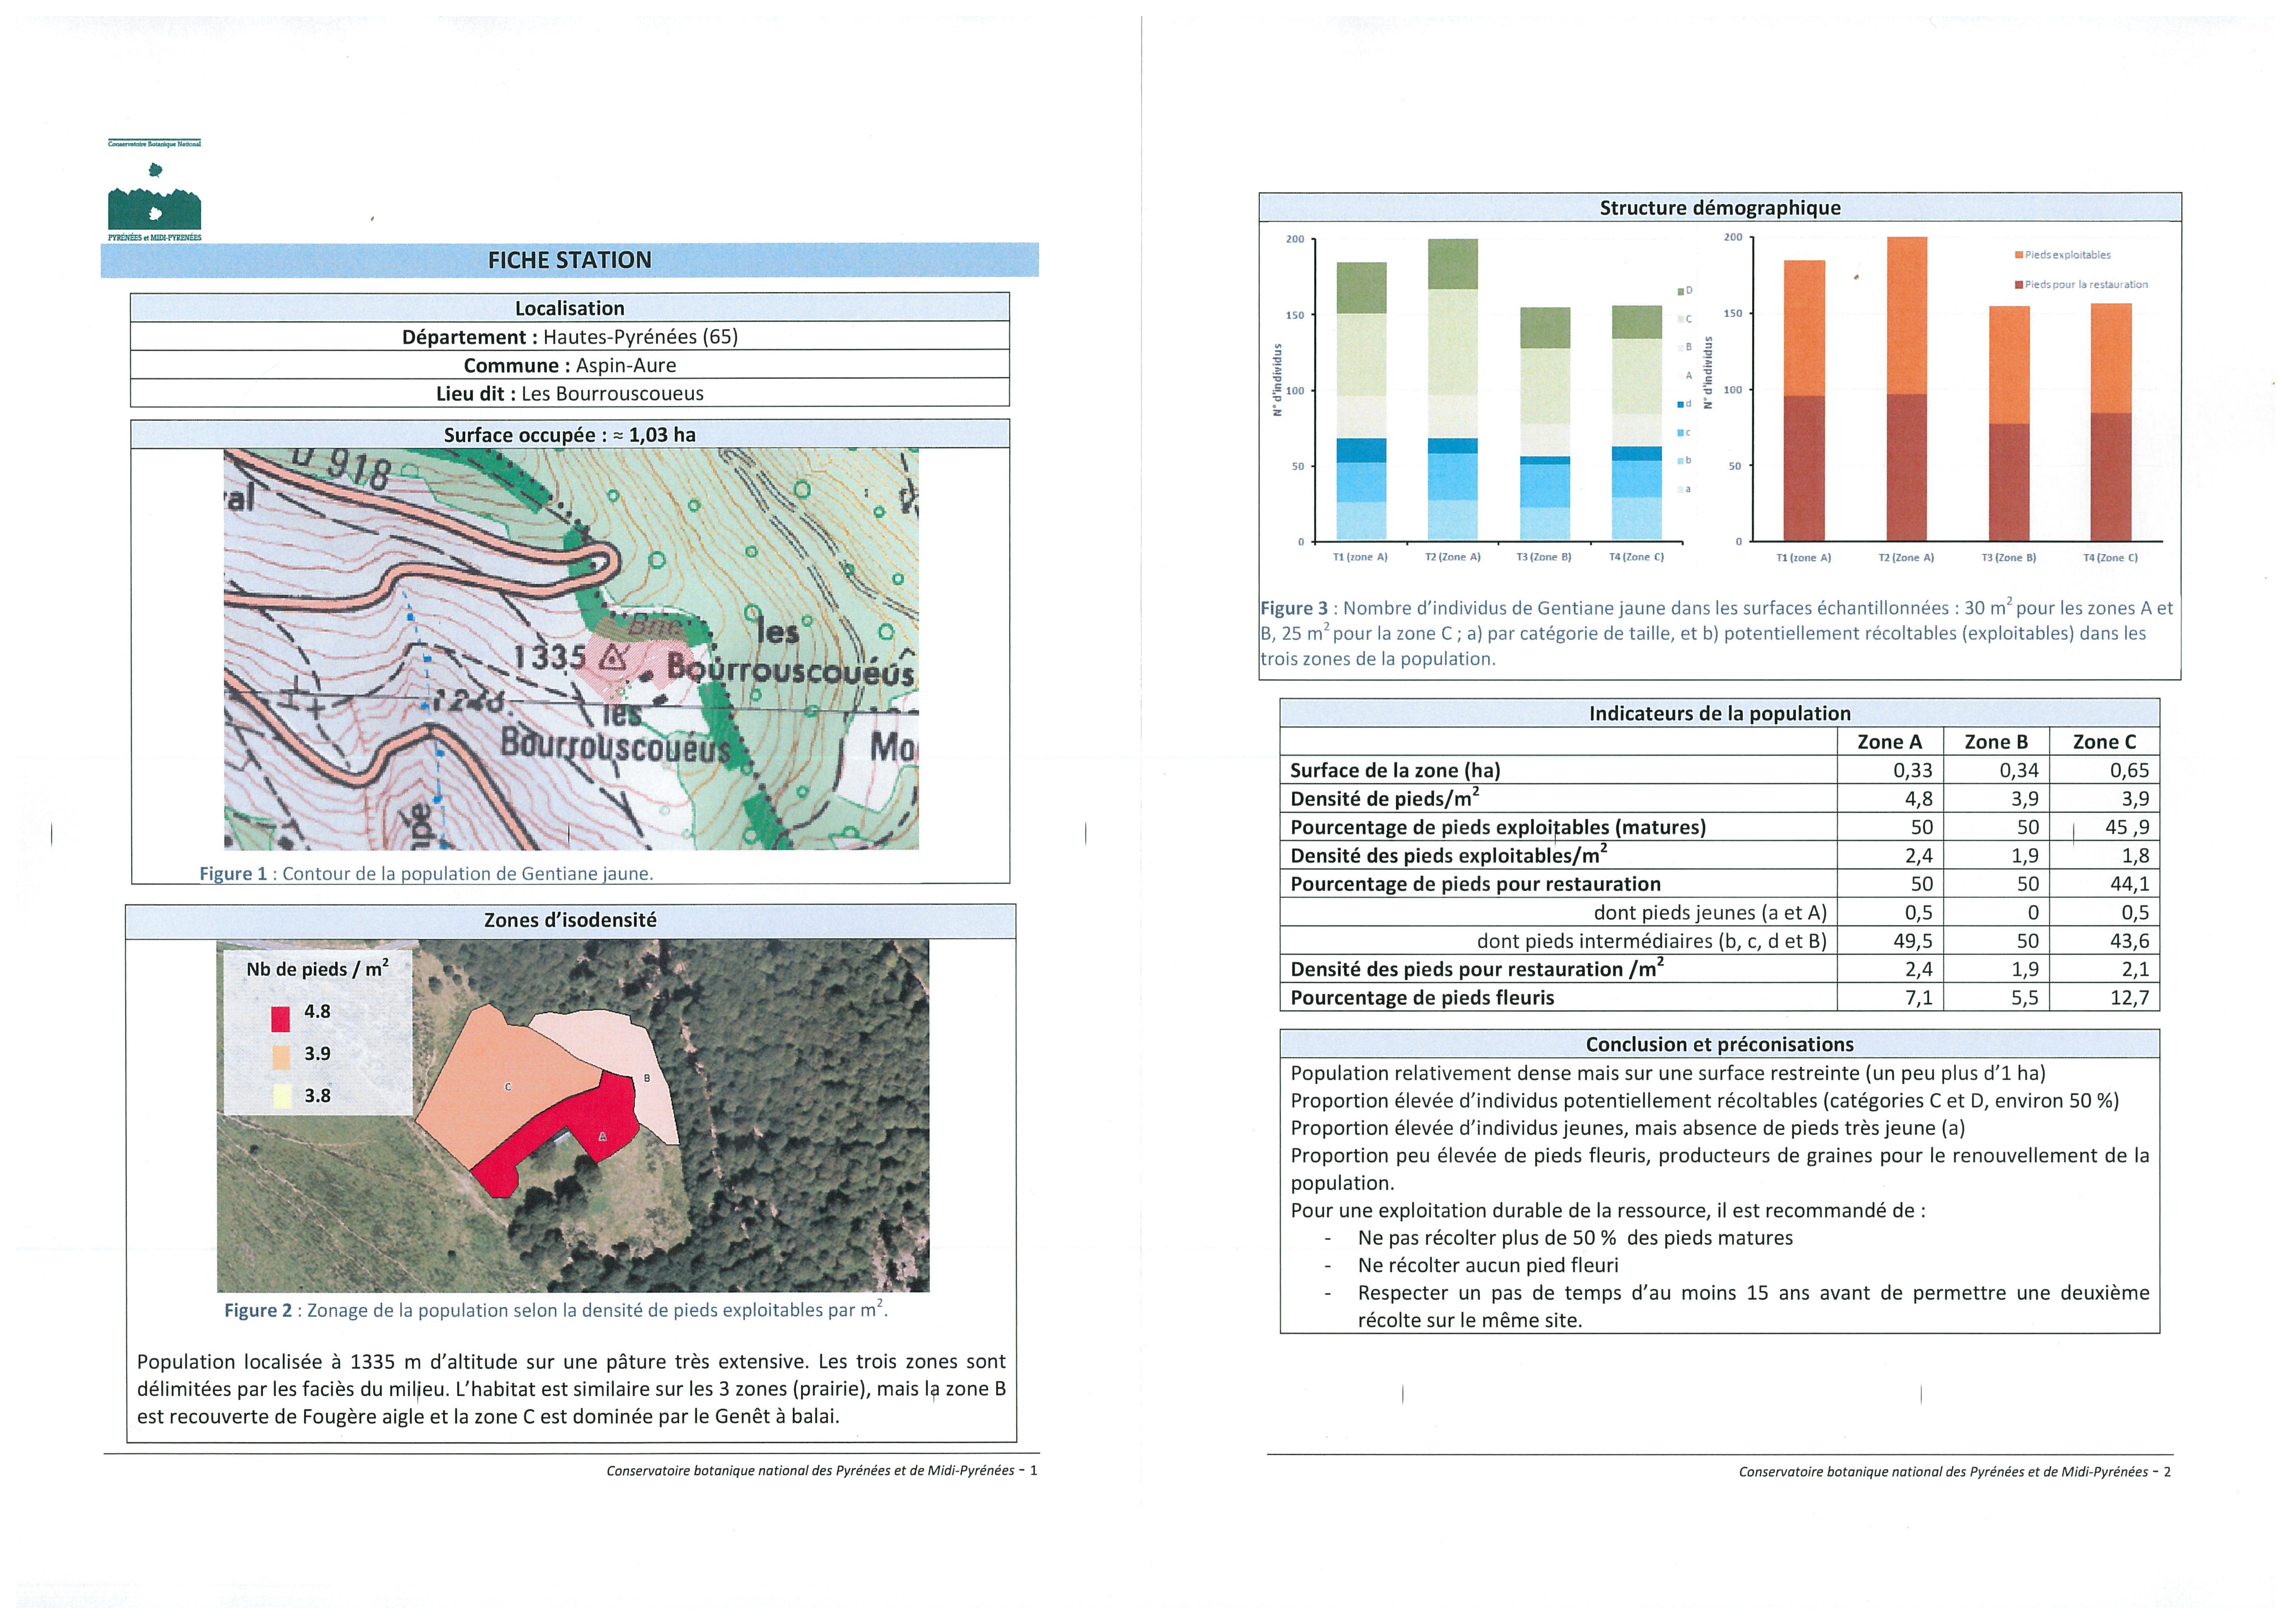
Task: Click the red 4.8 legend swatch
Action: 281,1019
